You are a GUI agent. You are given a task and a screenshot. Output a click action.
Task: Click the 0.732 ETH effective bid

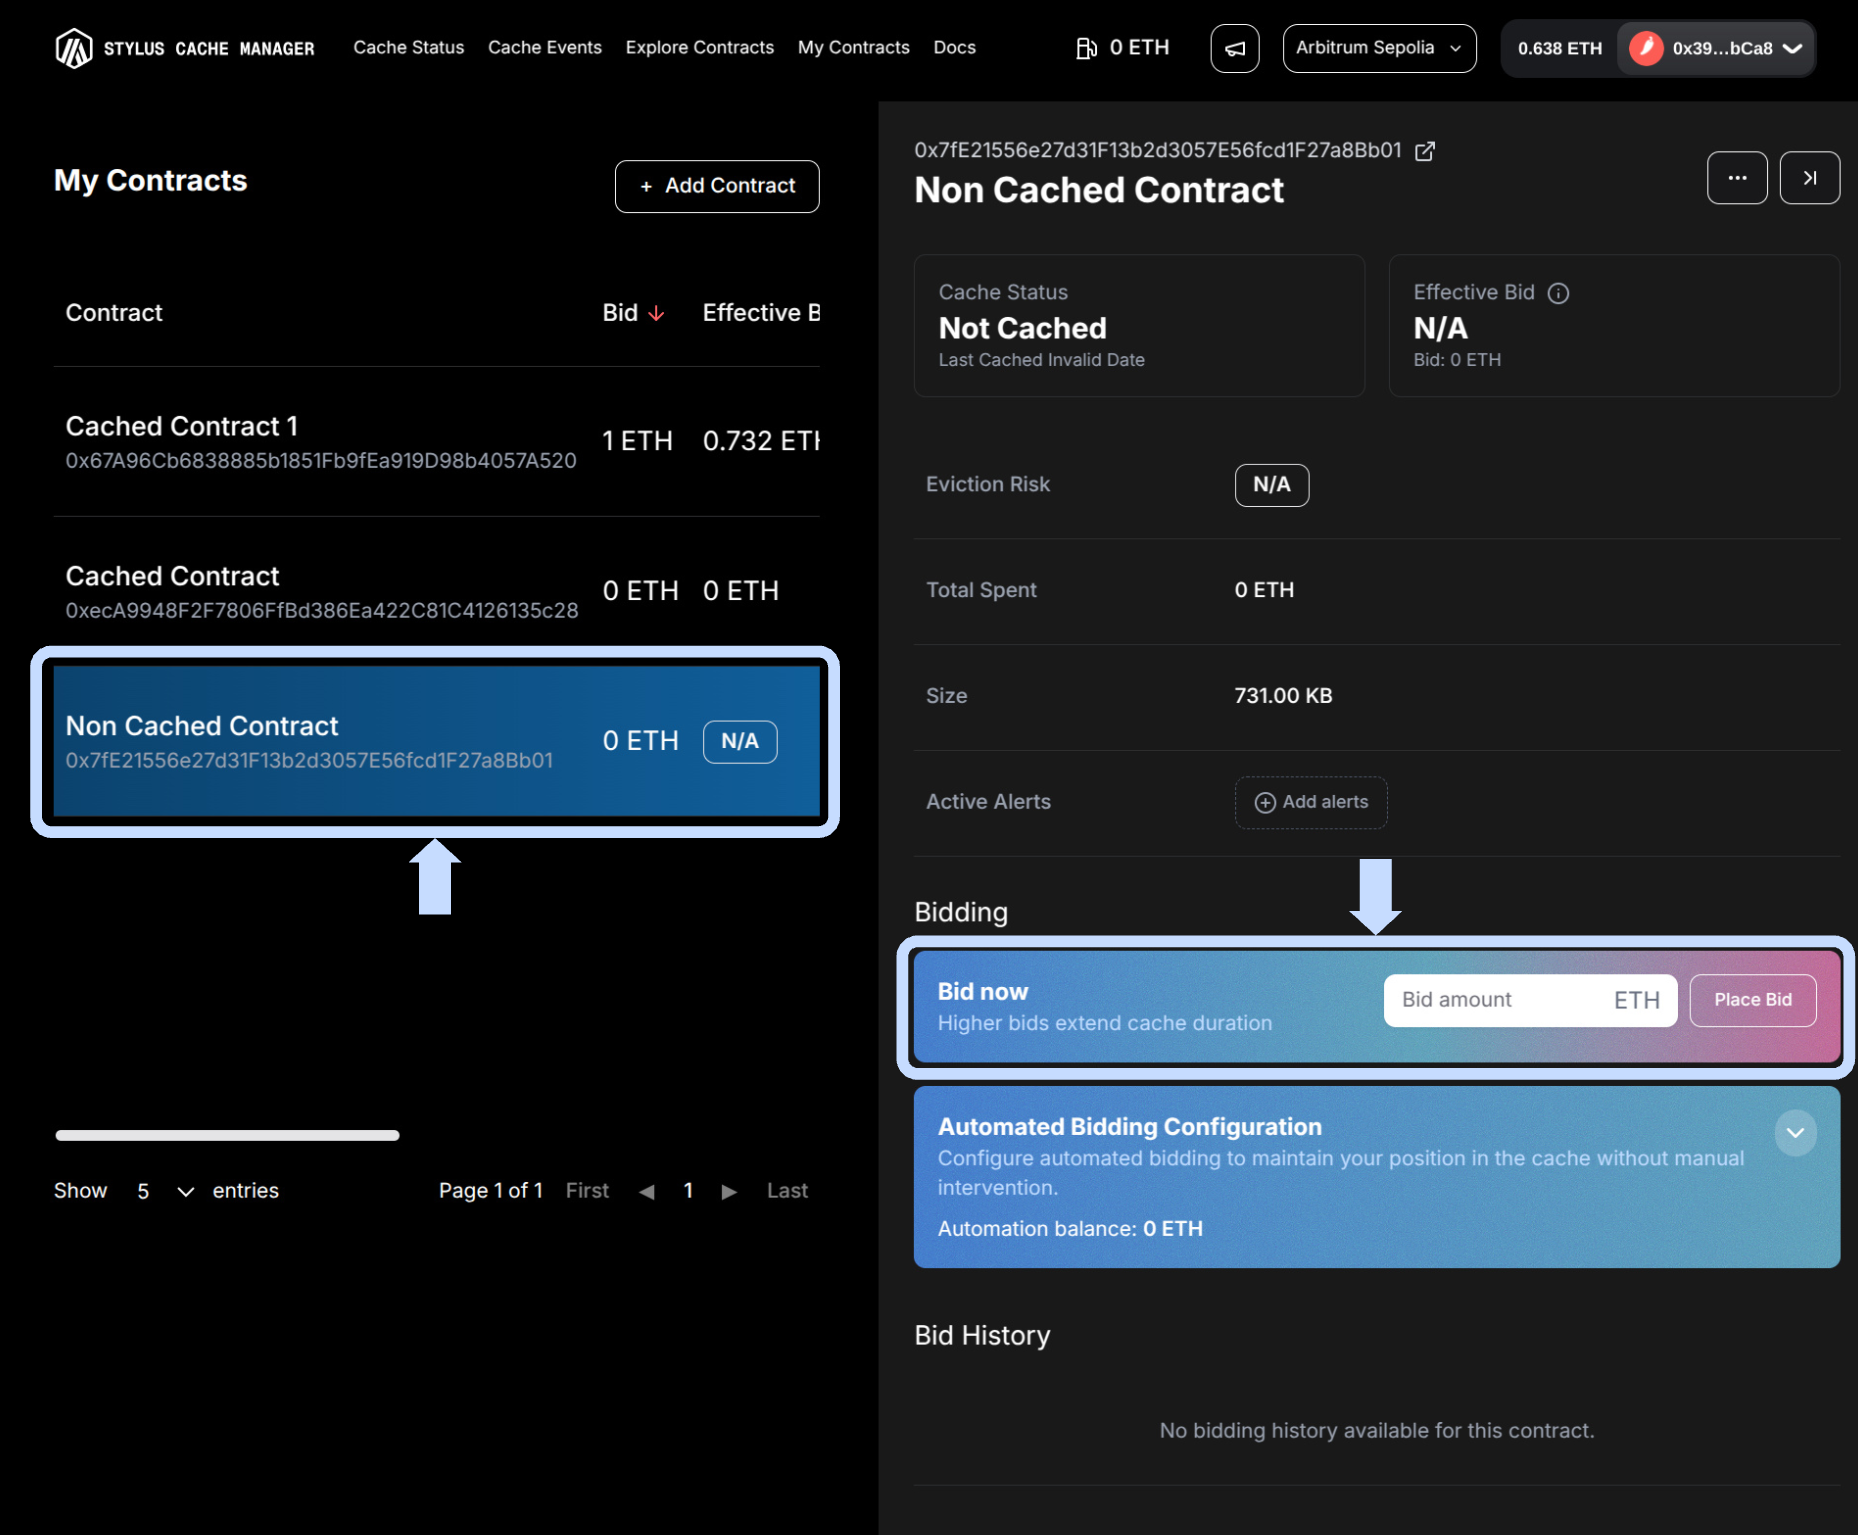pos(761,441)
